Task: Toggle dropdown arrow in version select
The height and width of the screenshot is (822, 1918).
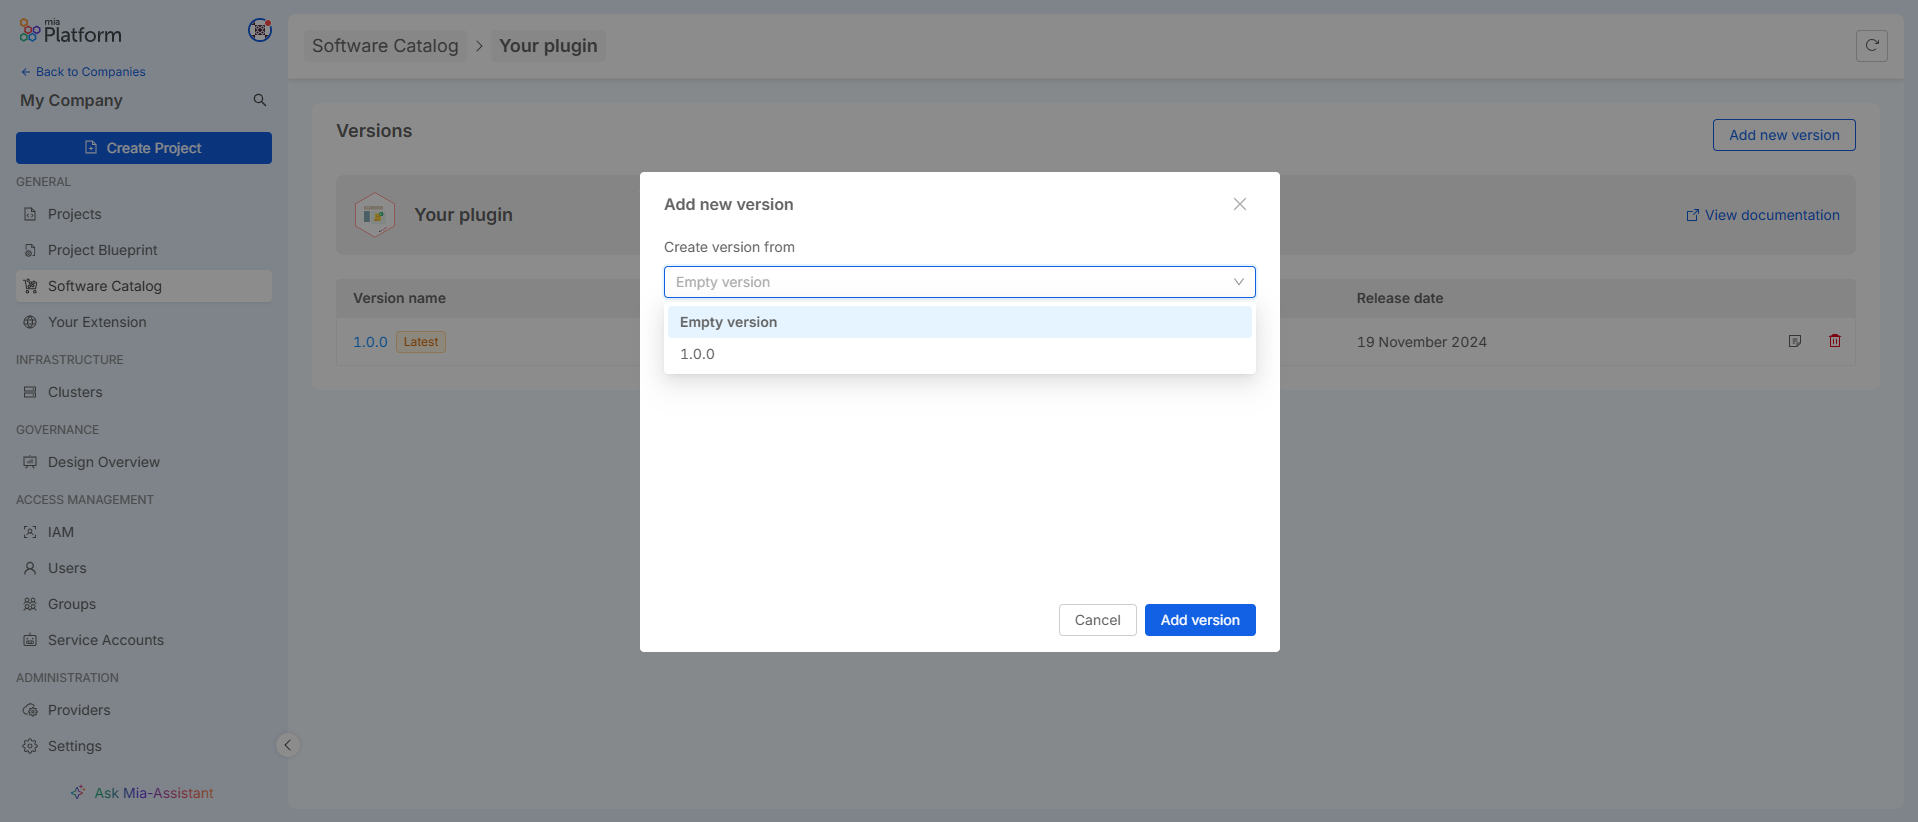Action: pos(1238,282)
